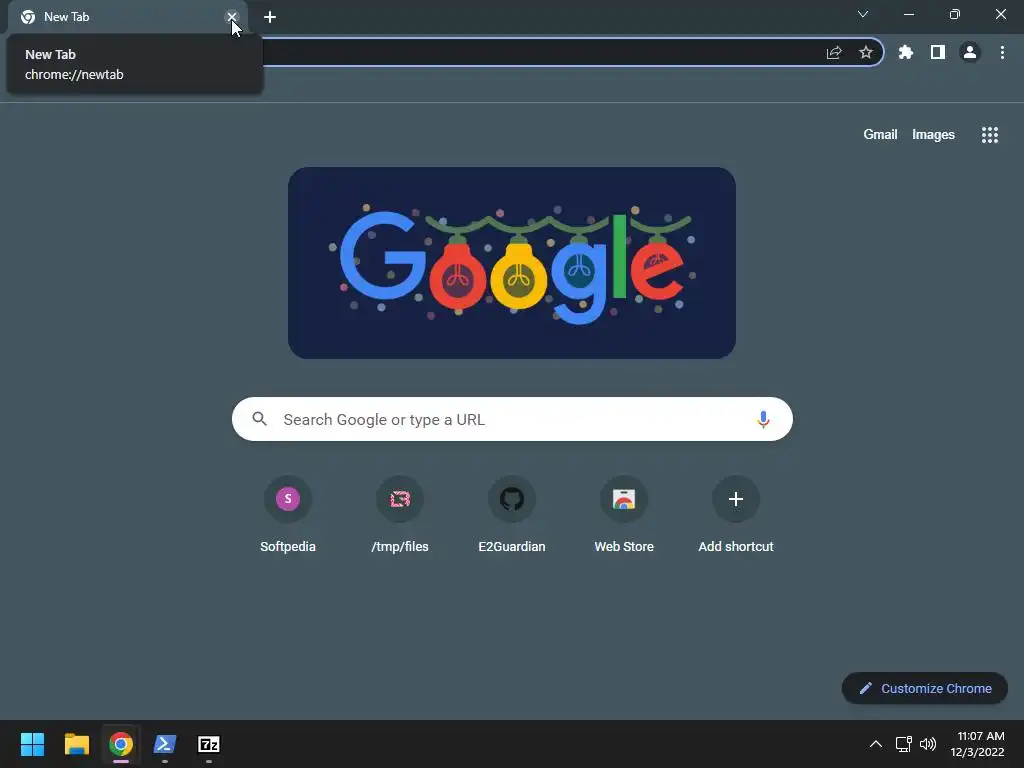Click the Chrome taskbar icon
The height and width of the screenshot is (768, 1024).
pyautogui.click(x=121, y=744)
